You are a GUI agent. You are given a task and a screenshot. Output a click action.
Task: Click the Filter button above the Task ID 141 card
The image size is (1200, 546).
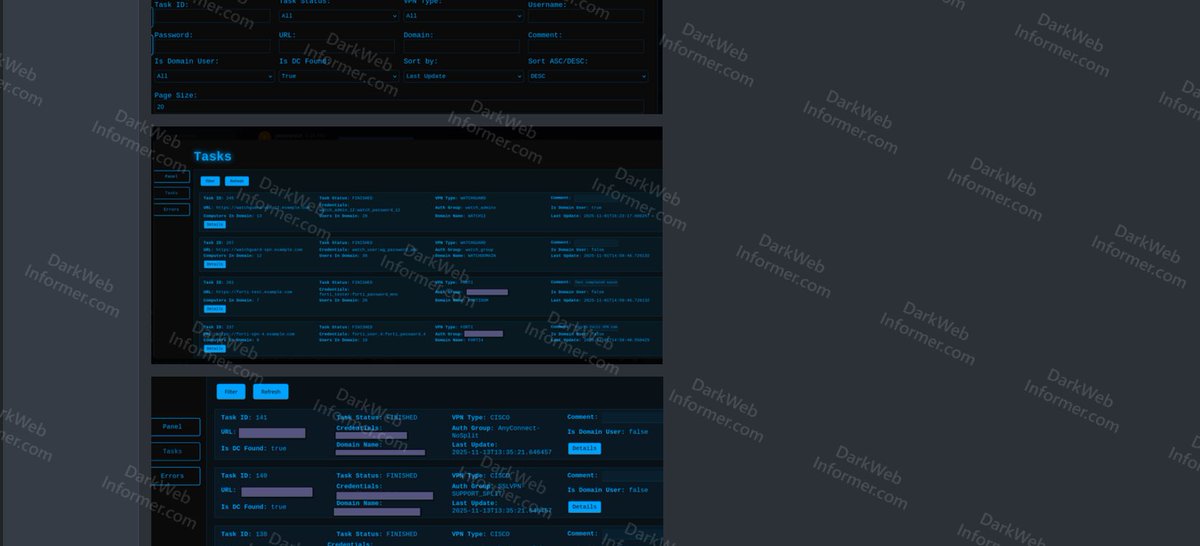pyautogui.click(x=231, y=392)
